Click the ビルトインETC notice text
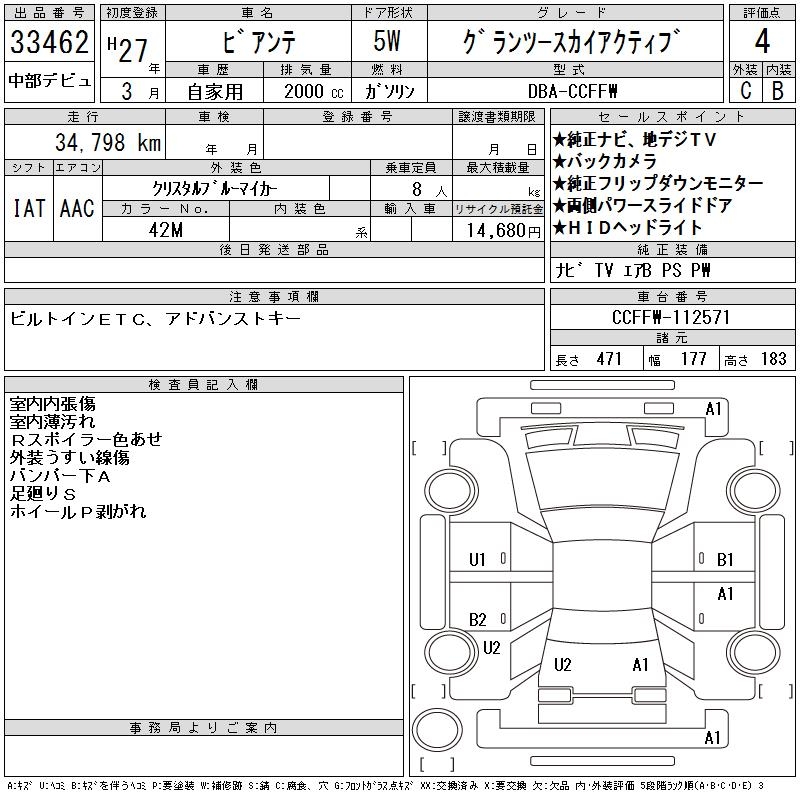The image size is (800, 800). pyautogui.click(x=155, y=319)
